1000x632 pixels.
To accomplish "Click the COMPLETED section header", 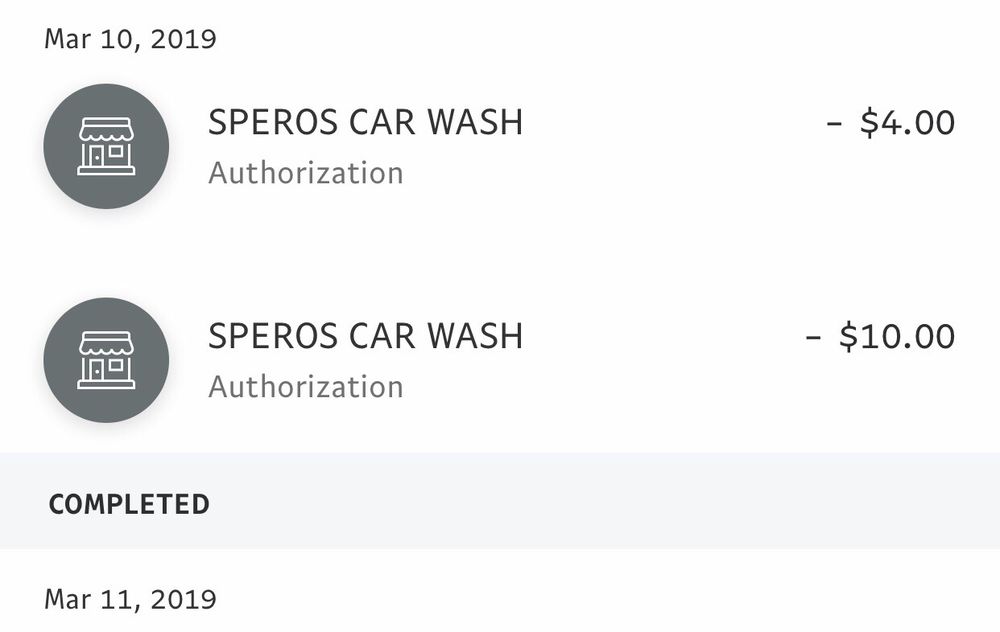I will (x=129, y=504).
